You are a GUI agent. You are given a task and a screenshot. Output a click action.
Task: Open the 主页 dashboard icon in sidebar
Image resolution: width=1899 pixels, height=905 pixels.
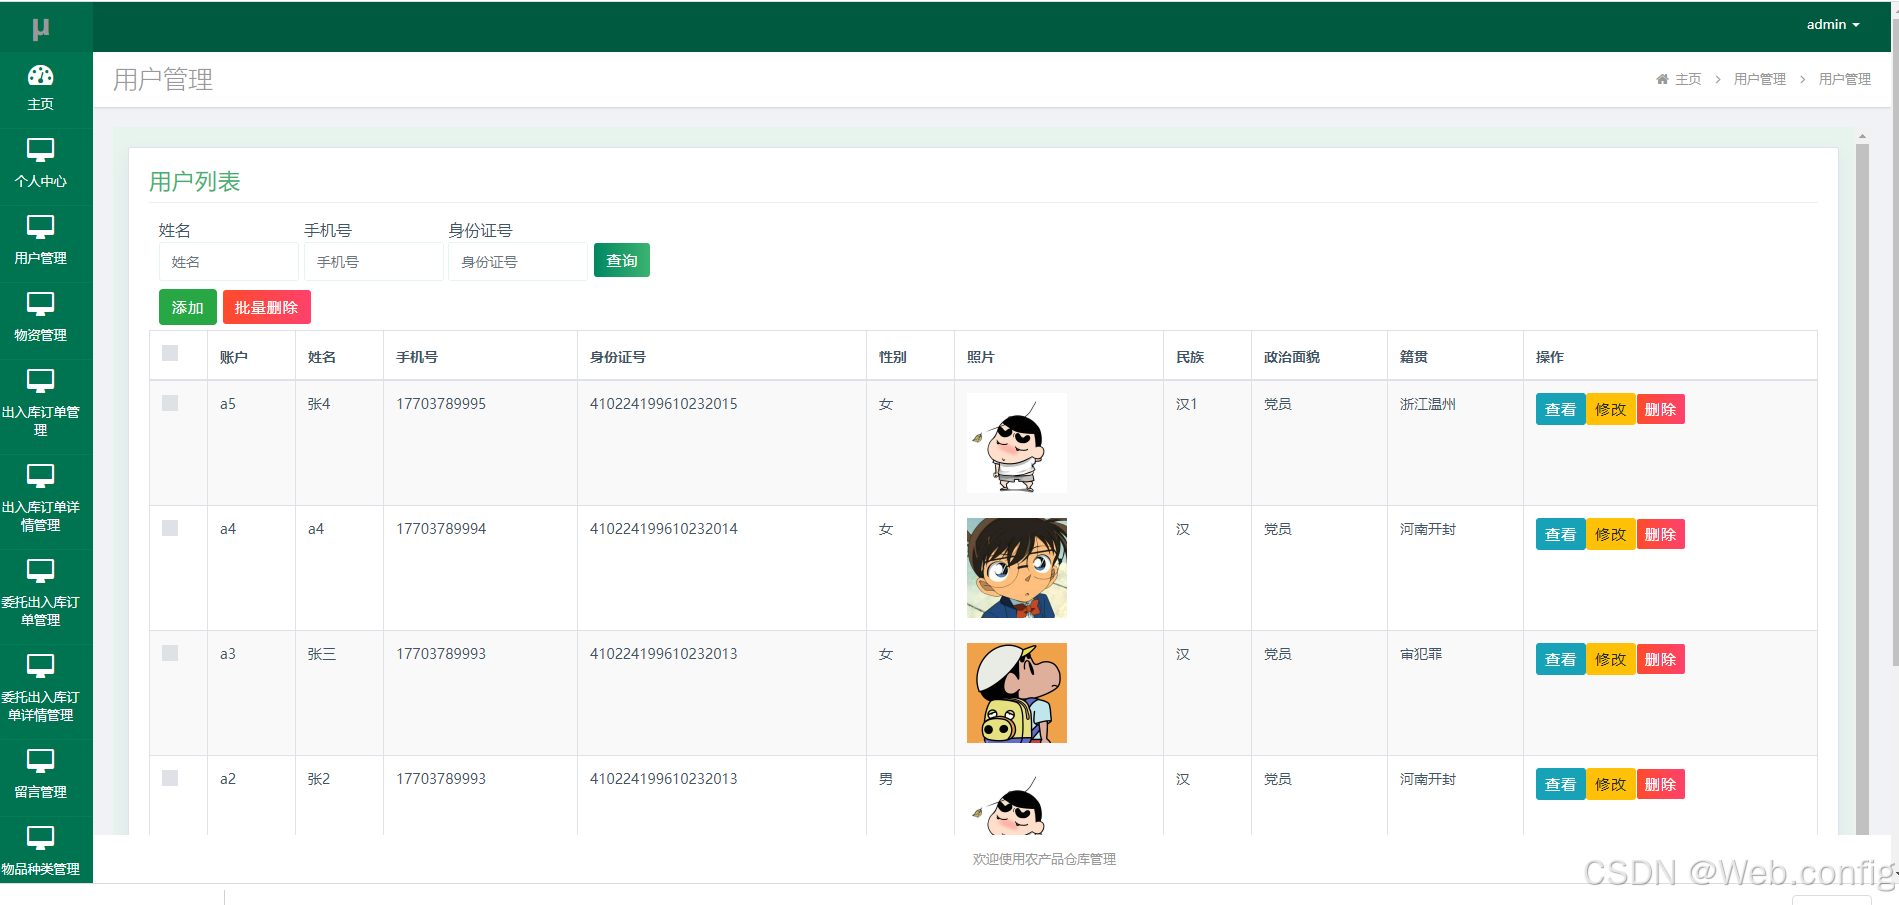pos(40,75)
